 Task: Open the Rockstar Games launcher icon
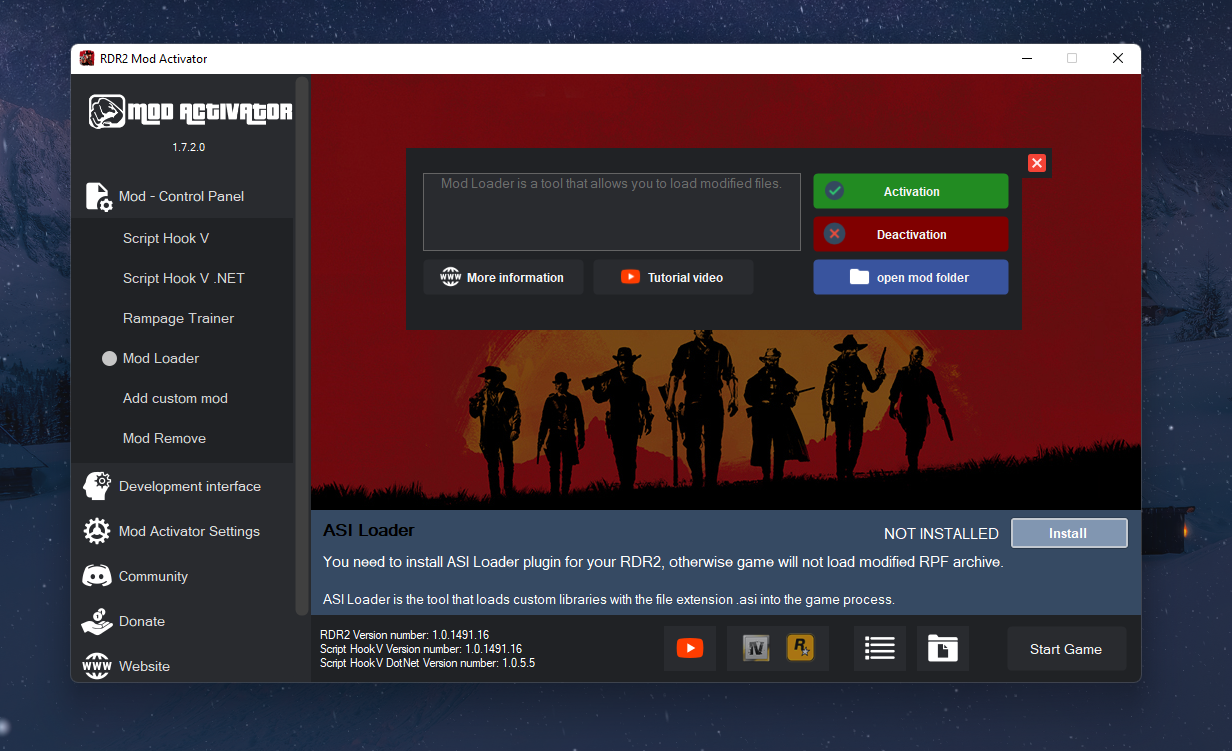[x=800, y=648]
